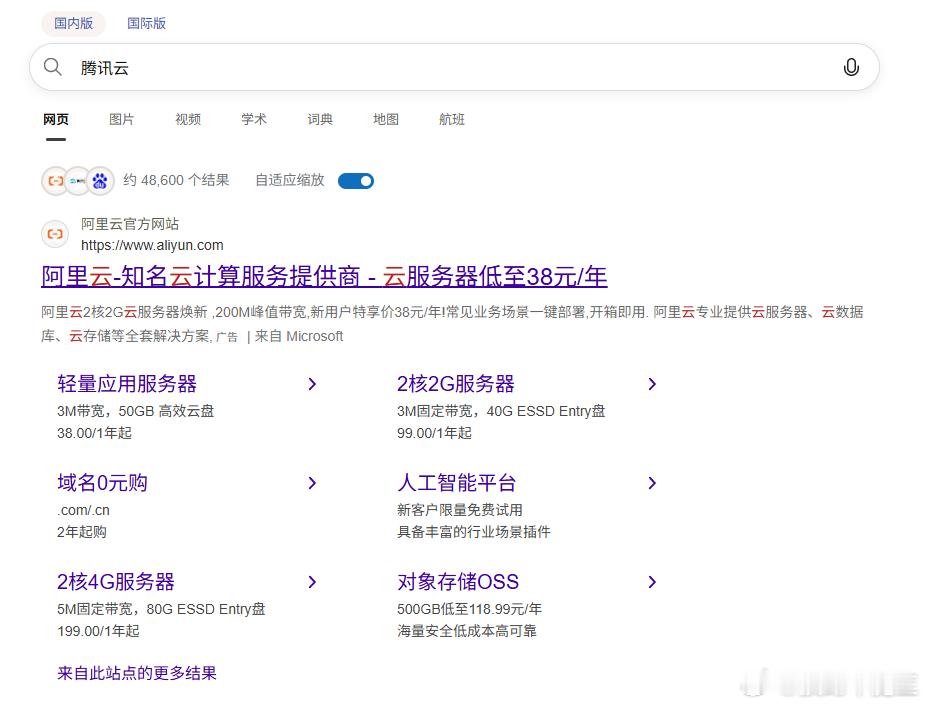This screenshot has height=706, width=928.
Task: Click the 3M固定带宽，40G ESSD Entry盘 description
Action: [x=501, y=411]
